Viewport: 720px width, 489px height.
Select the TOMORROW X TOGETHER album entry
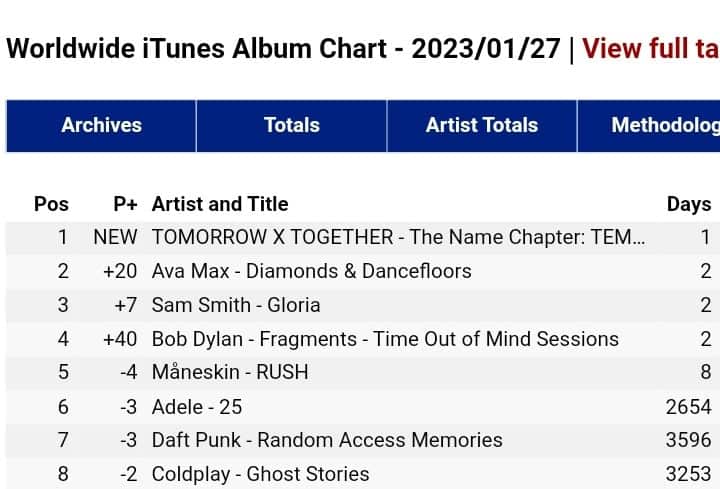pos(398,237)
